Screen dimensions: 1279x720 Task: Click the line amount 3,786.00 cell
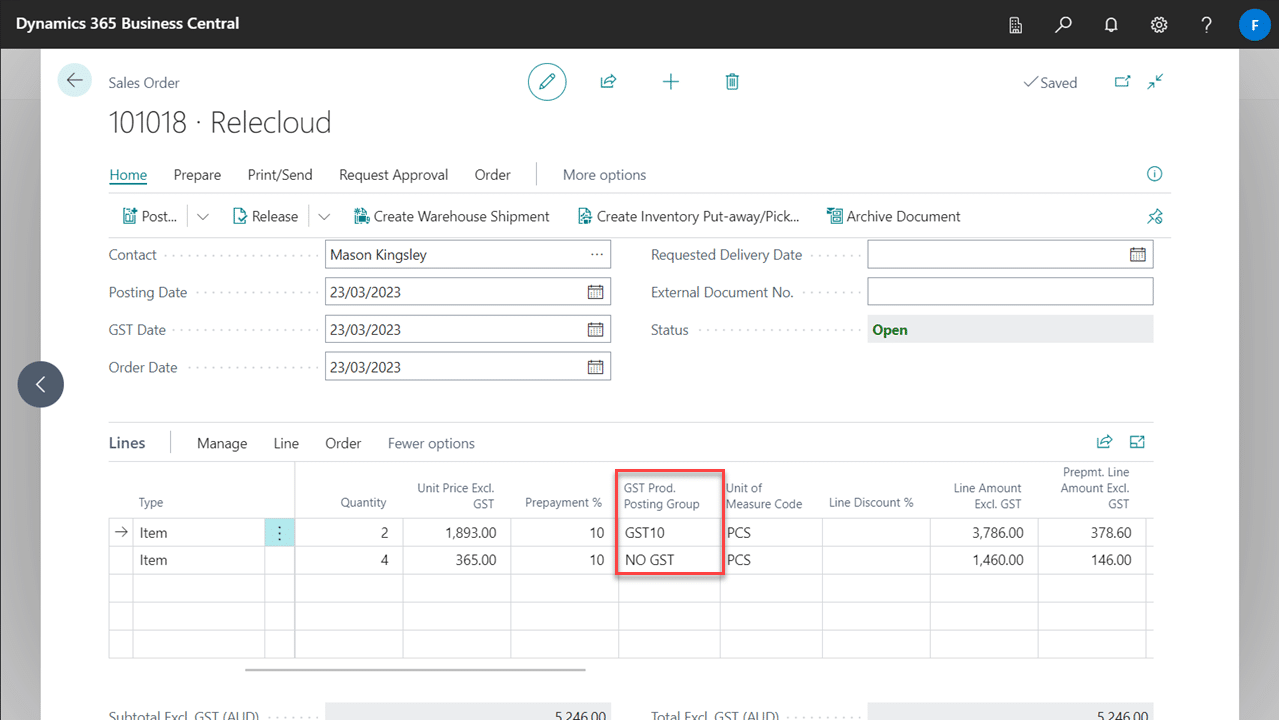pyautogui.click(x=984, y=533)
